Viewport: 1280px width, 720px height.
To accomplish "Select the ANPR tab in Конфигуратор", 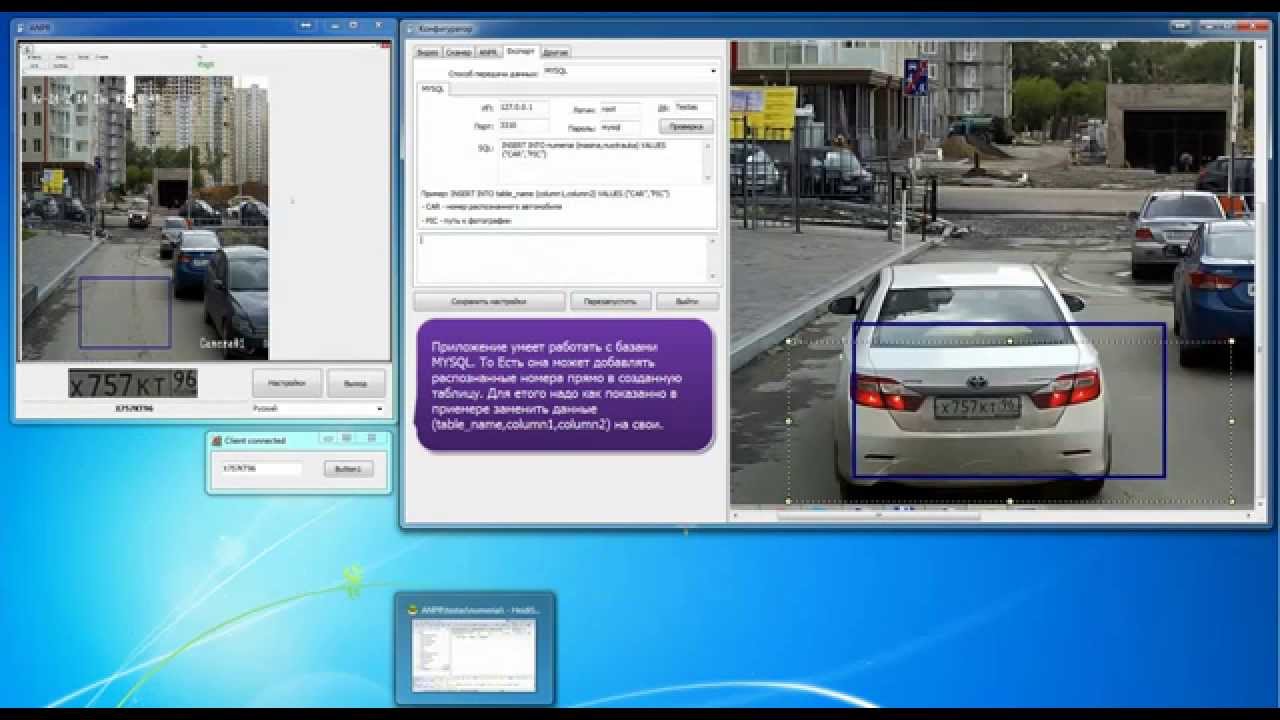I will click(x=488, y=52).
